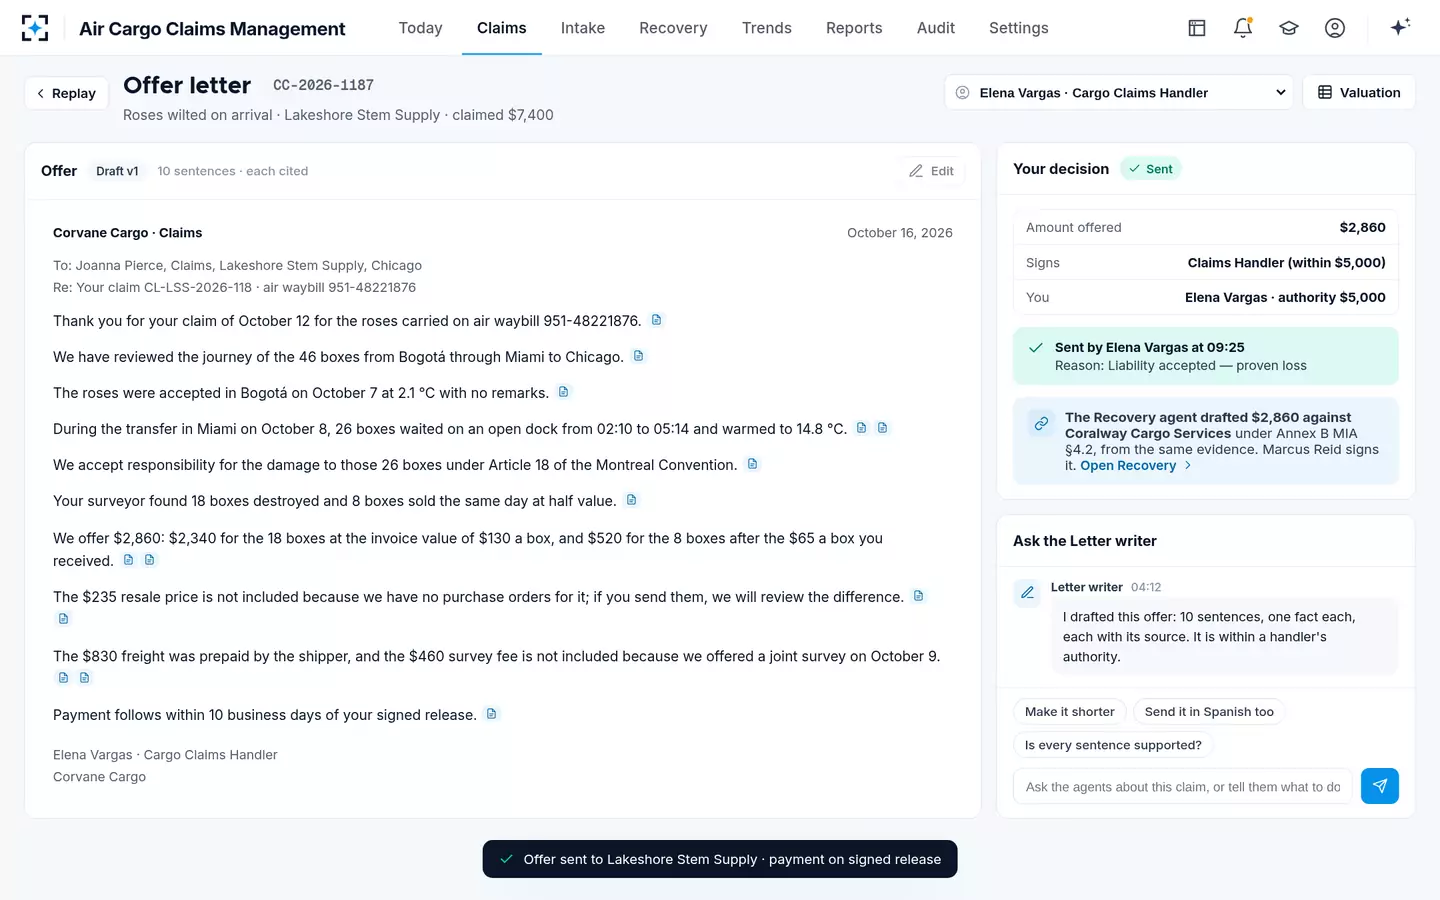The image size is (1440, 900).
Task: Open citation for the 'Thank you for your claim' sentence
Action: (x=657, y=320)
